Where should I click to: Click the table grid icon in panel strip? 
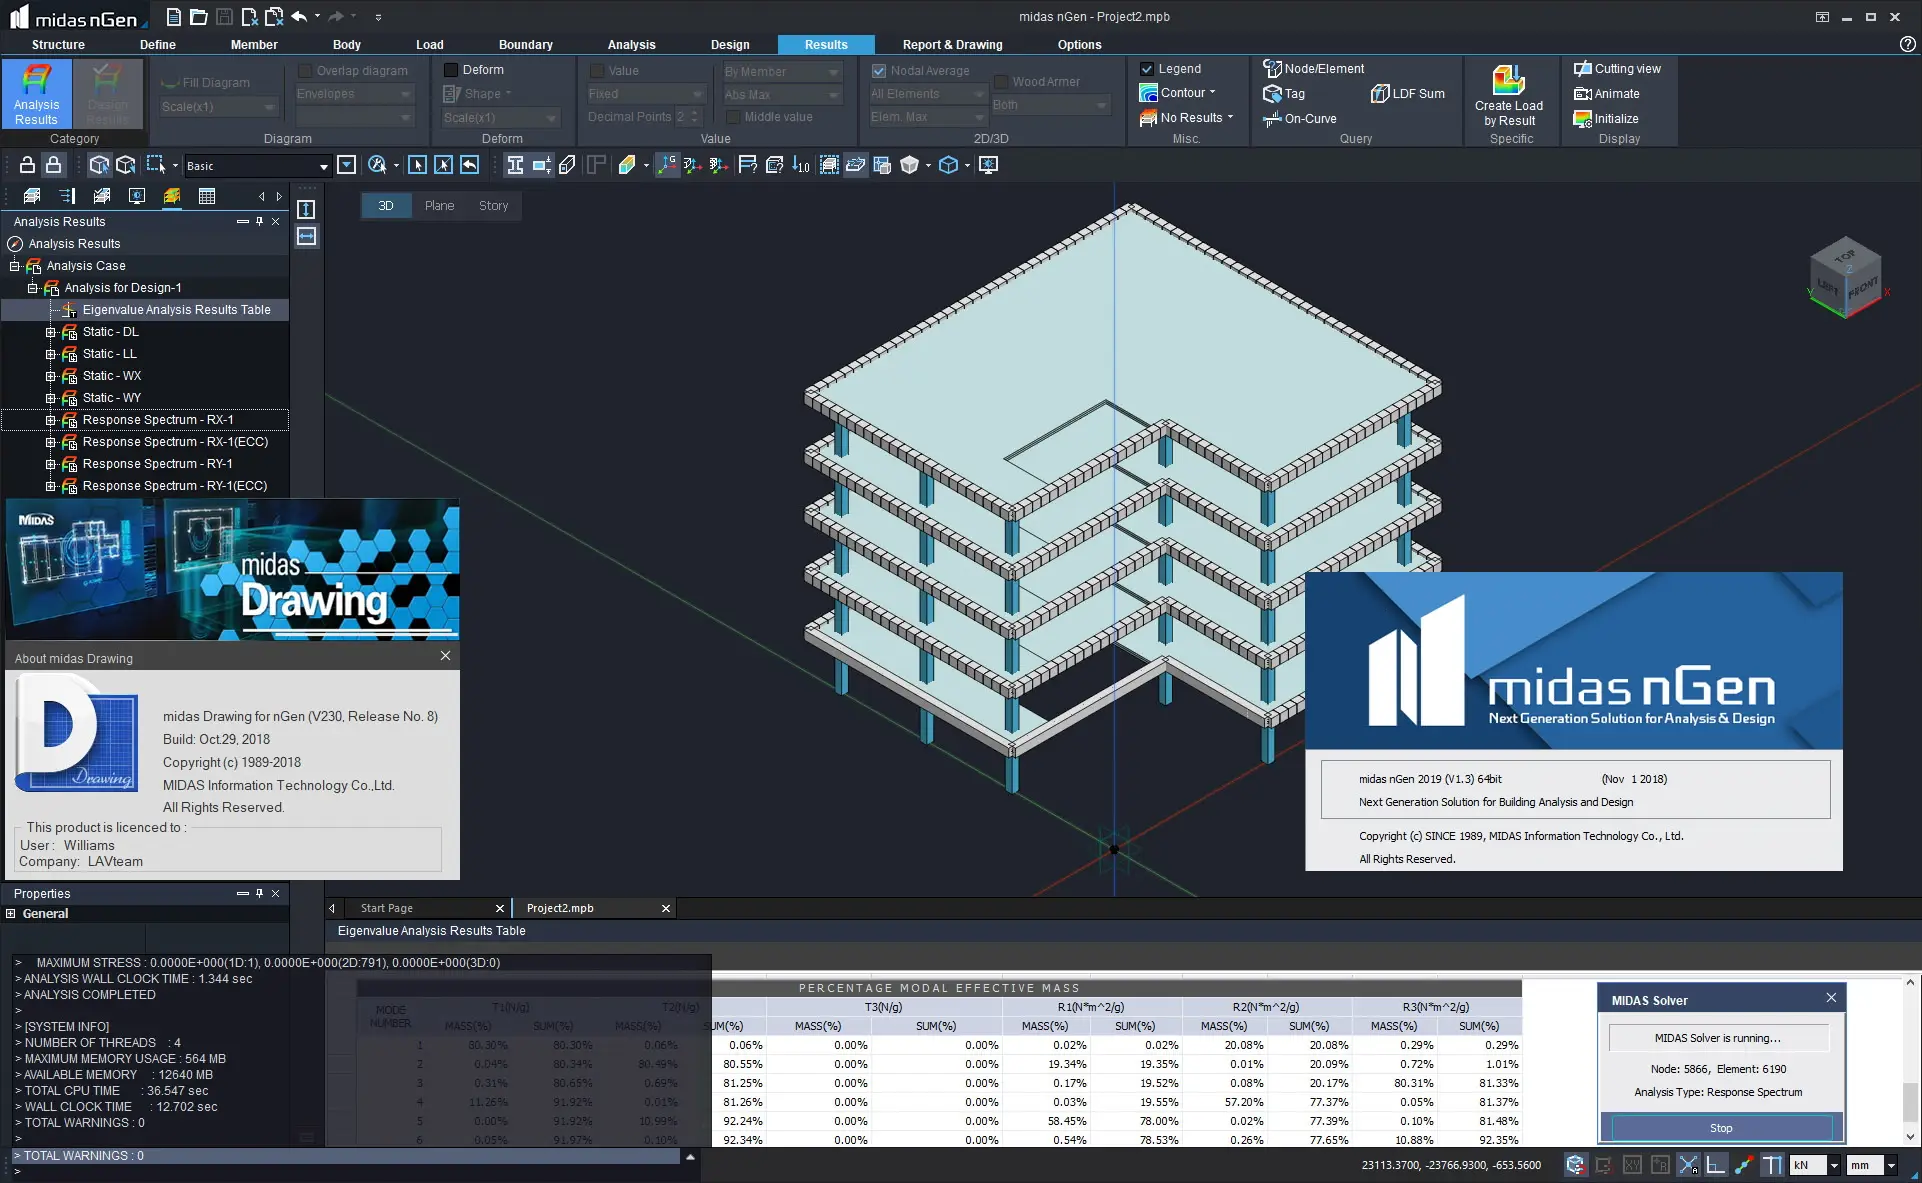207,196
